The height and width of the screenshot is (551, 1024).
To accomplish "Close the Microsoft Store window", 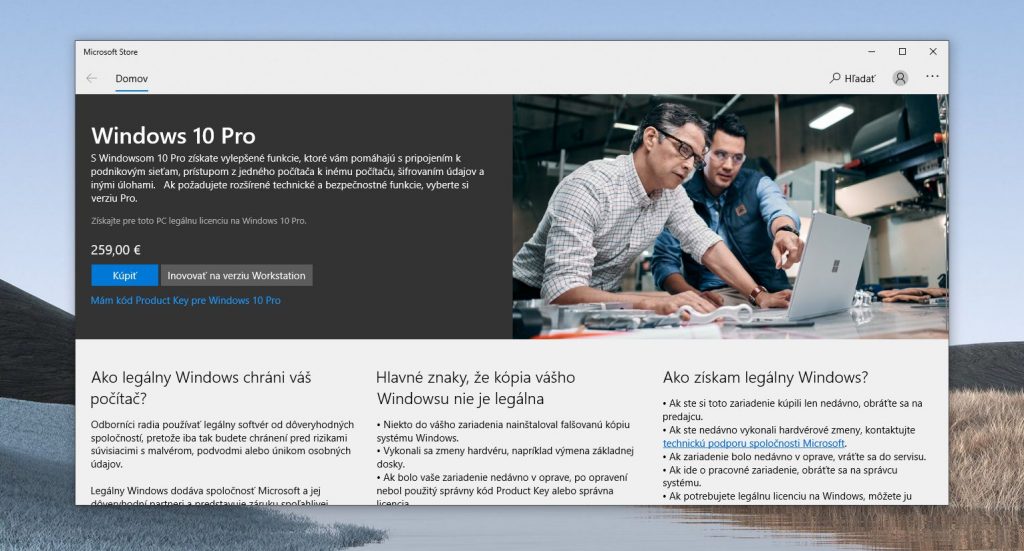I will pos(933,52).
